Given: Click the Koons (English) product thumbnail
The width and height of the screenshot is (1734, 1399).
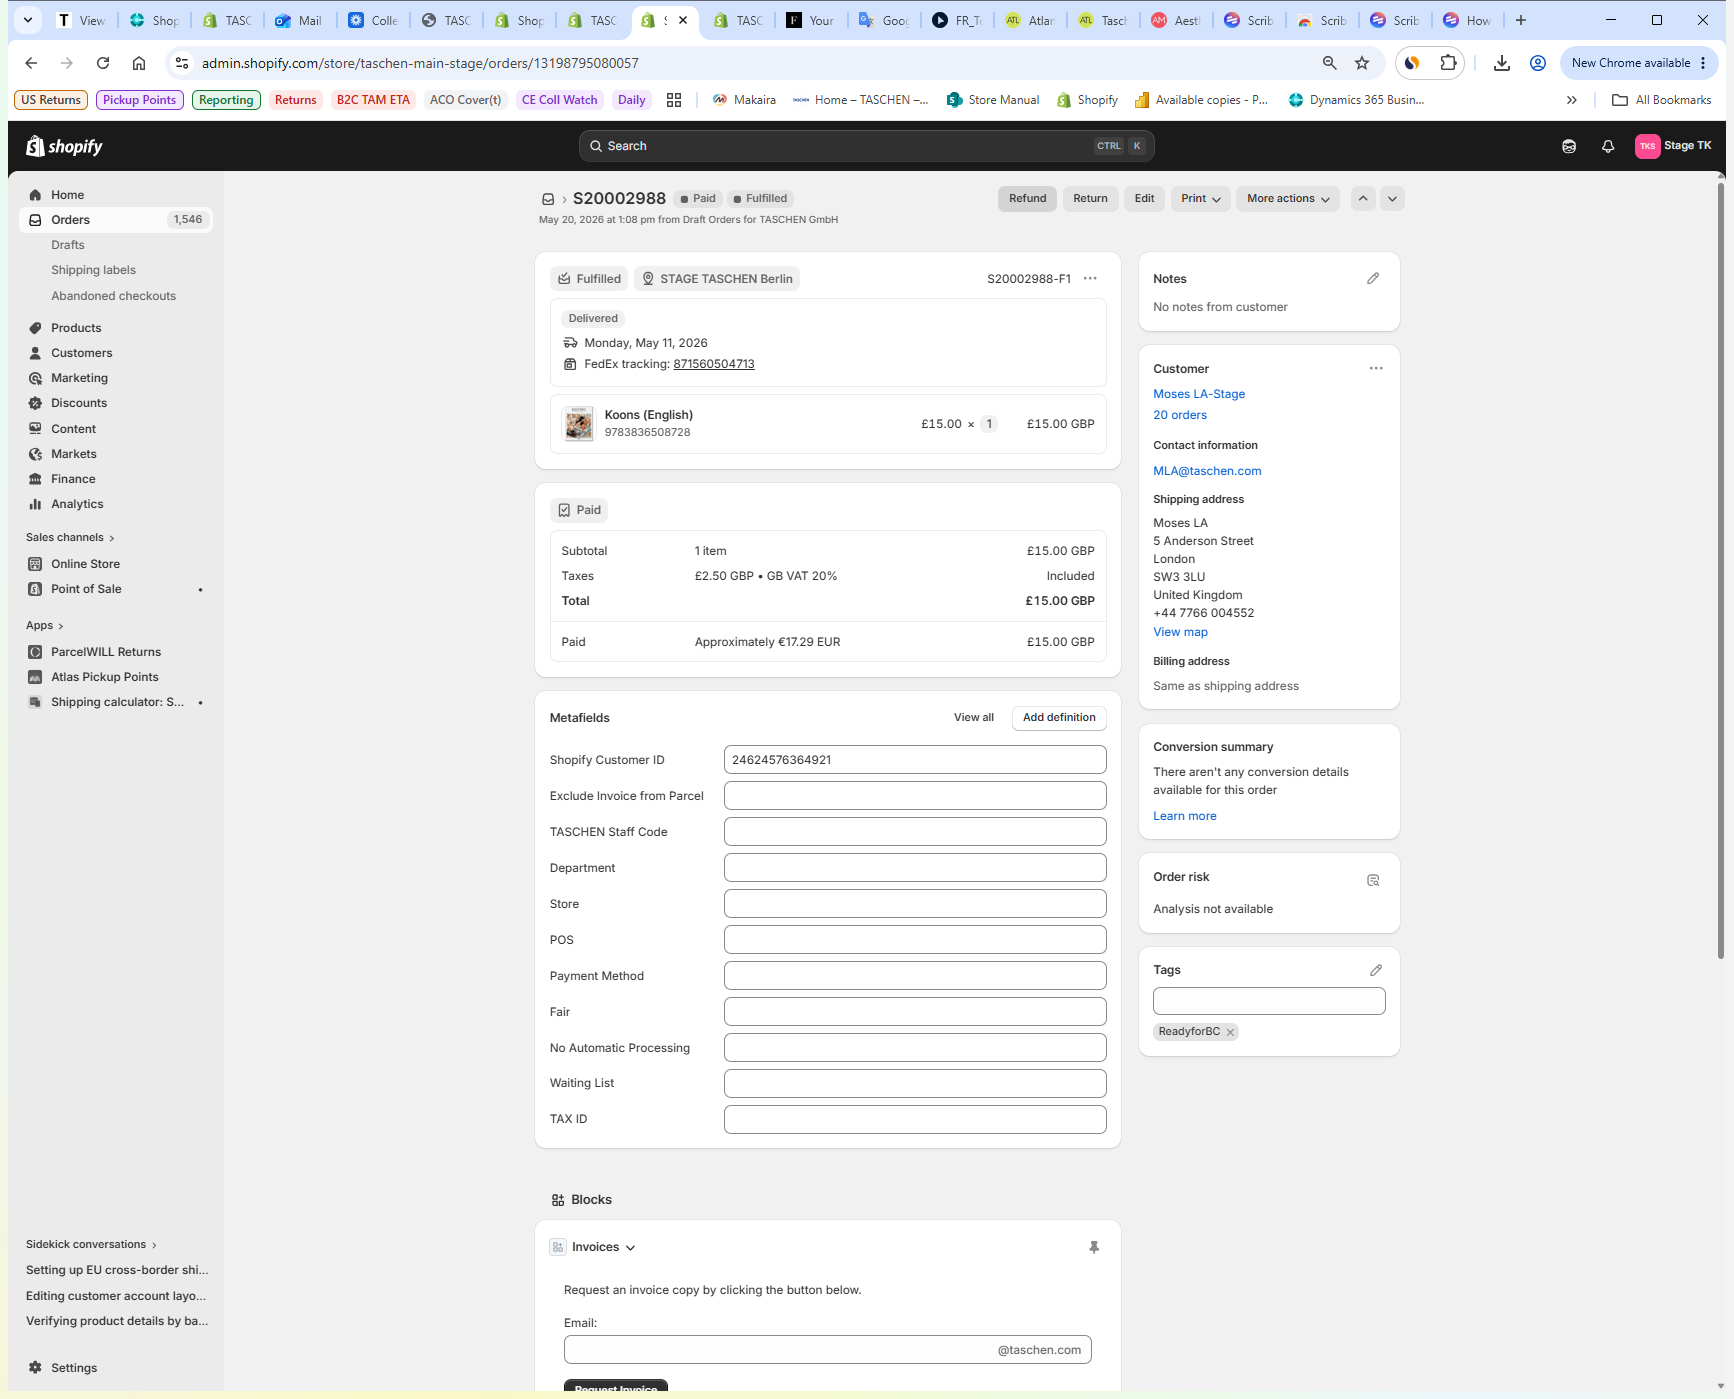Looking at the screenshot, I should (x=579, y=424).
